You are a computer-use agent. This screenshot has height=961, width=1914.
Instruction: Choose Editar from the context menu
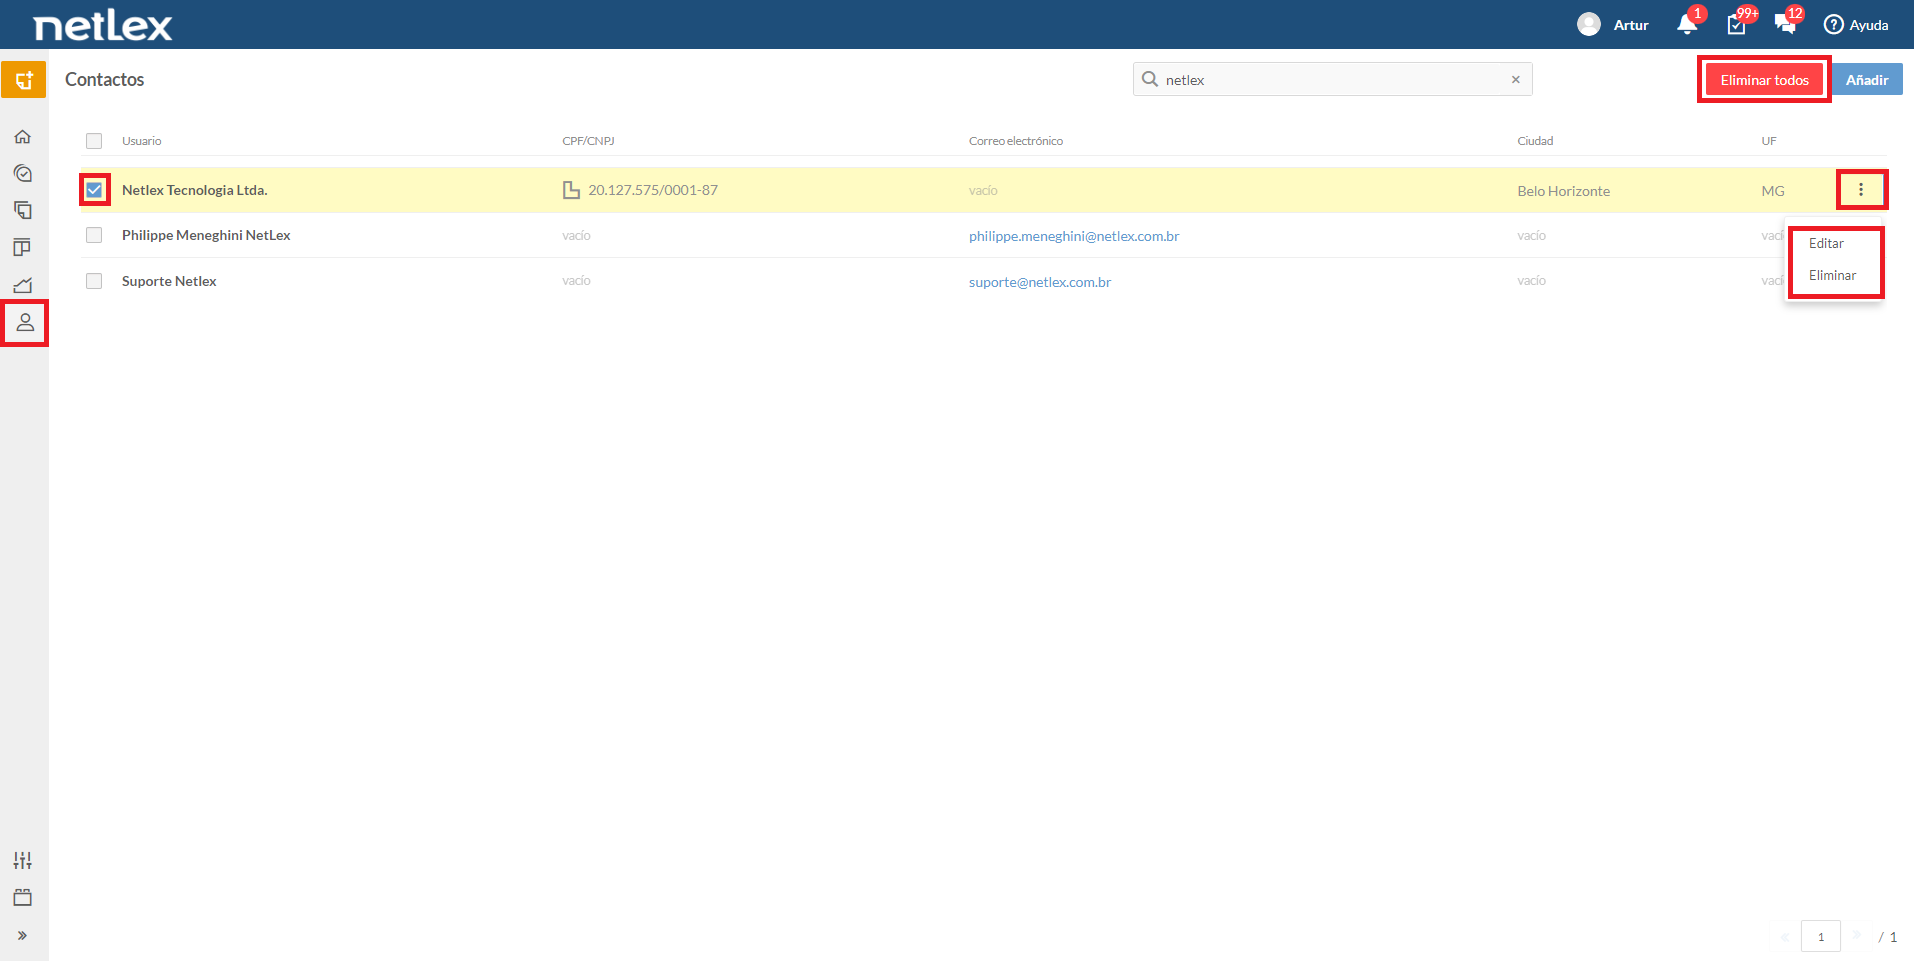click(1826, 243)
